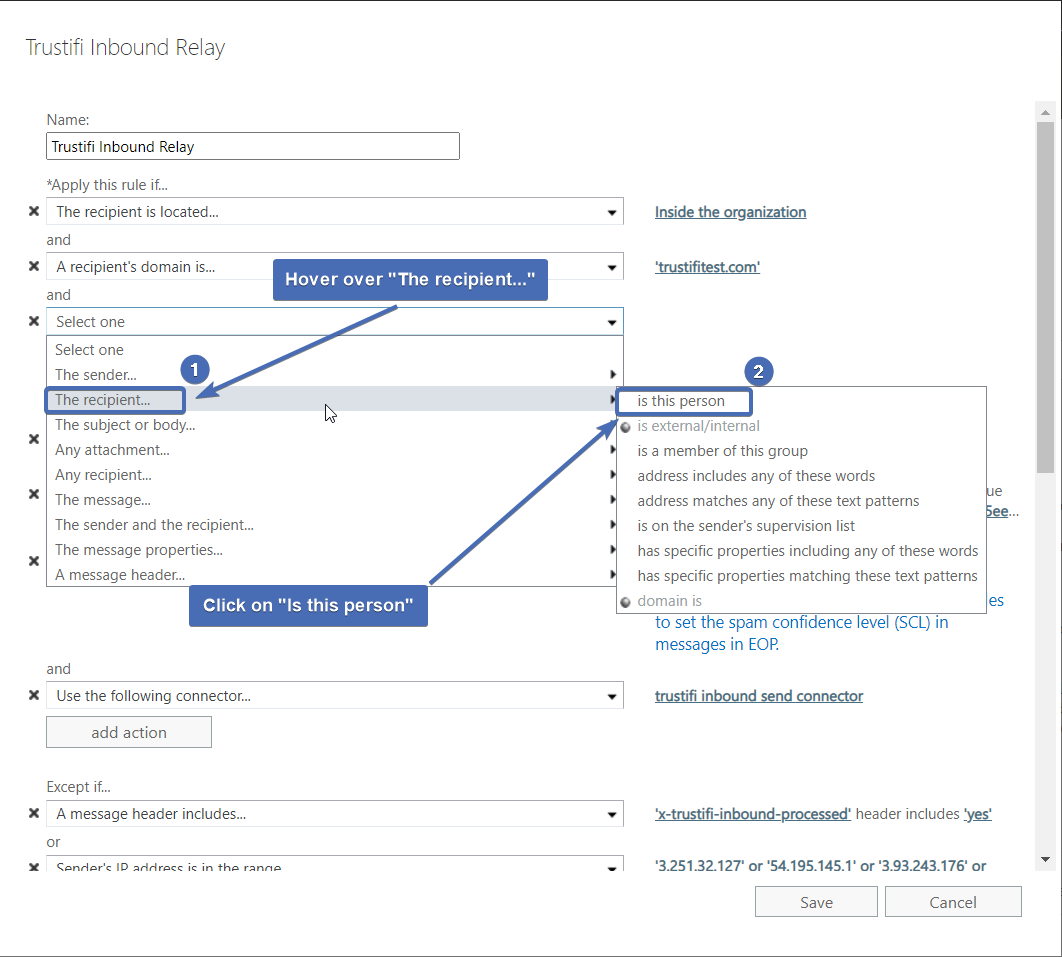This screenshot has height=957, width=1062.
Task: Click the scrollbar down arrow
Action: click(x=1045, y=859)
